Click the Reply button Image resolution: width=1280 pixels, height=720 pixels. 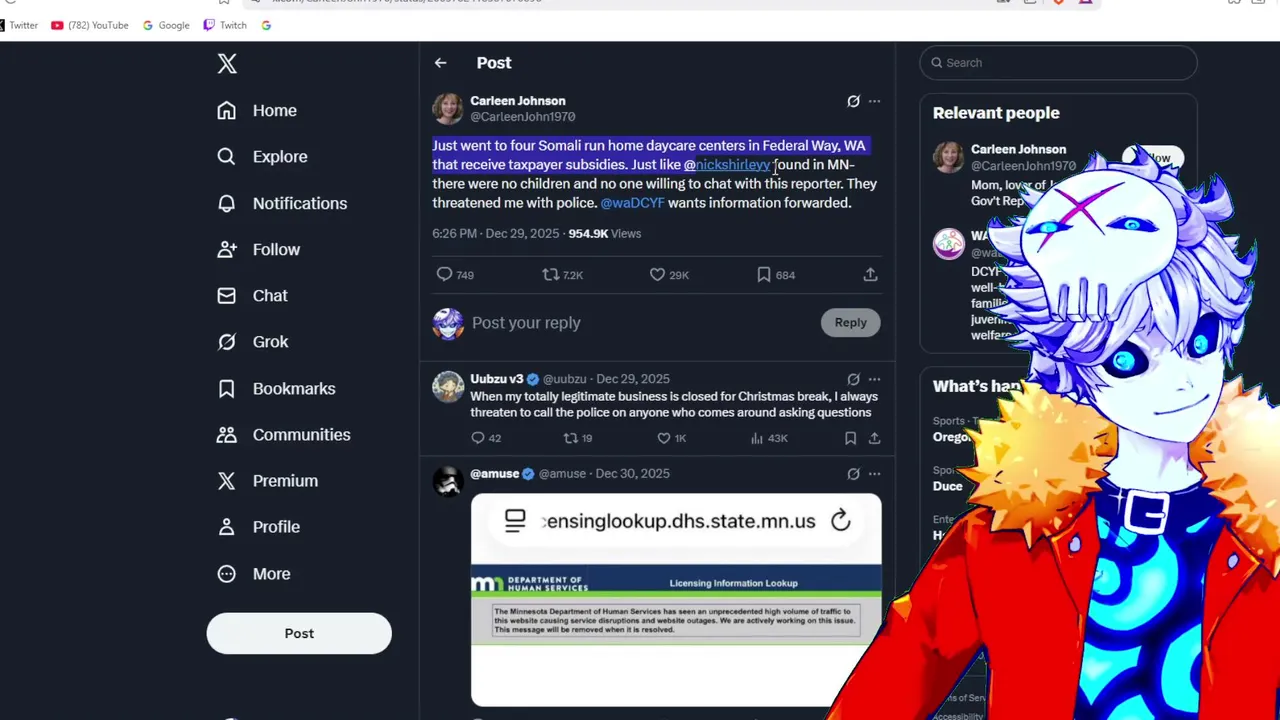coord(850,322)
